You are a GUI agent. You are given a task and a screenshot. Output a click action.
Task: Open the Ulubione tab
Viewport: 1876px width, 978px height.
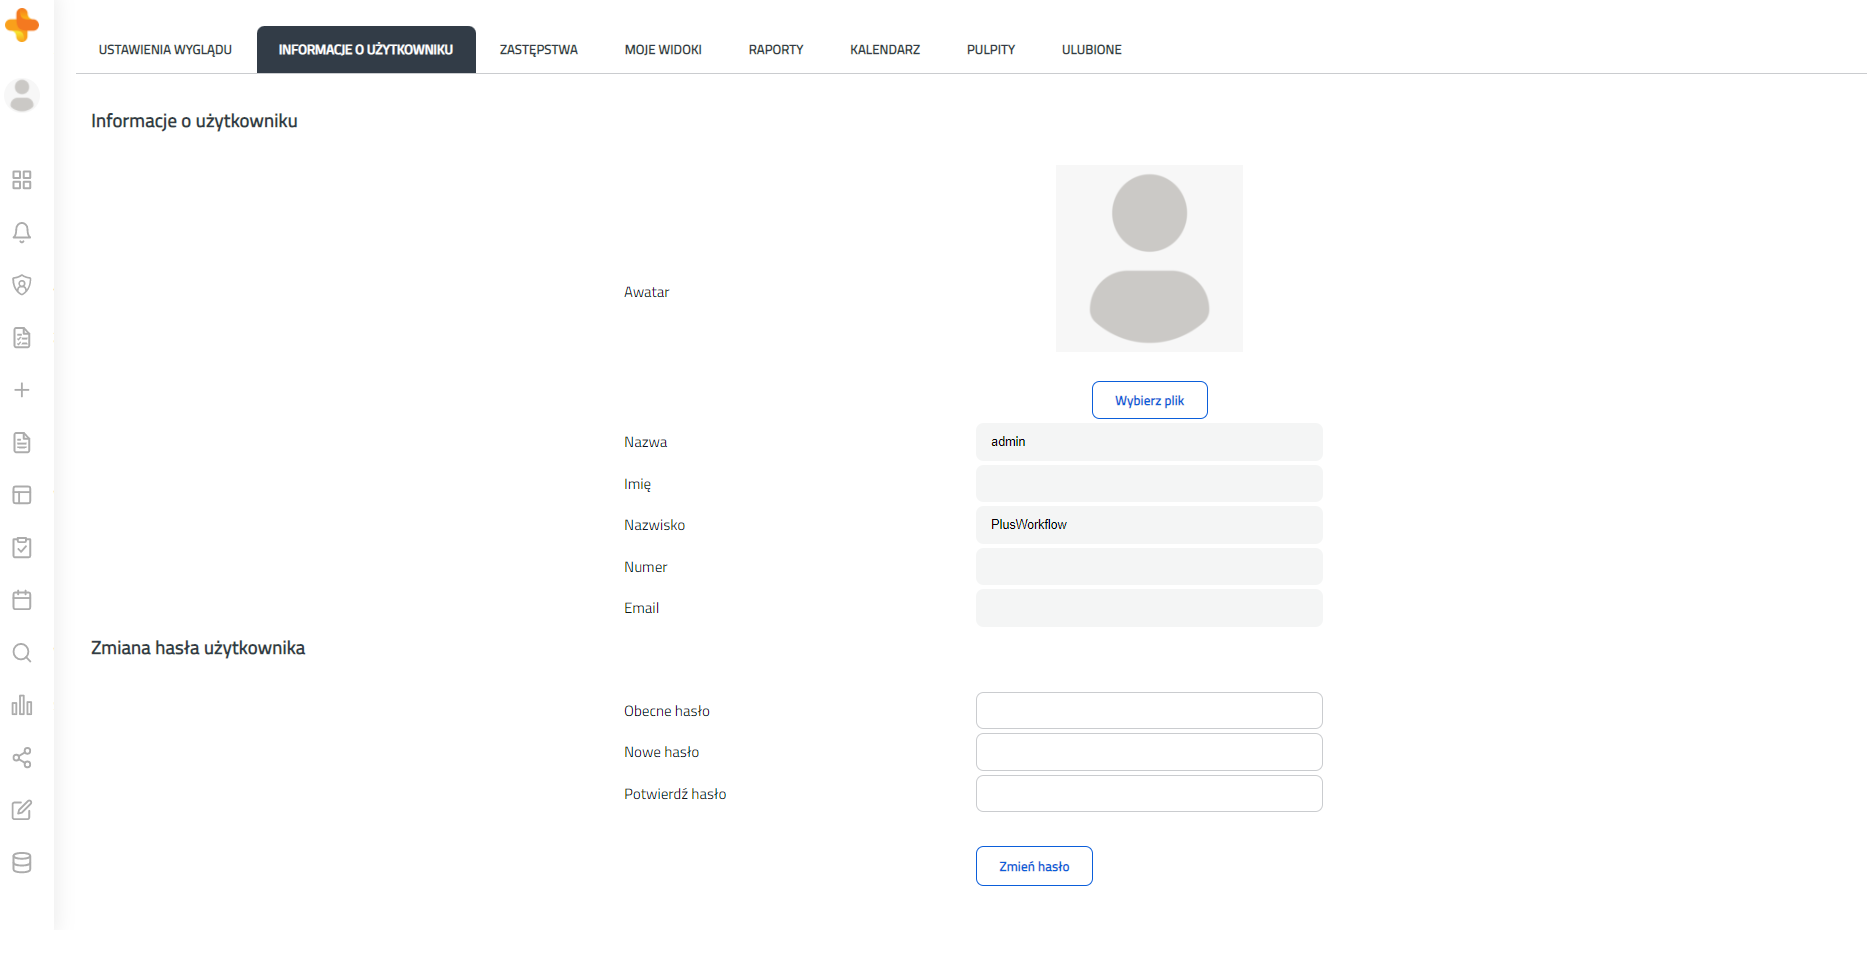tap(1092, 50)
